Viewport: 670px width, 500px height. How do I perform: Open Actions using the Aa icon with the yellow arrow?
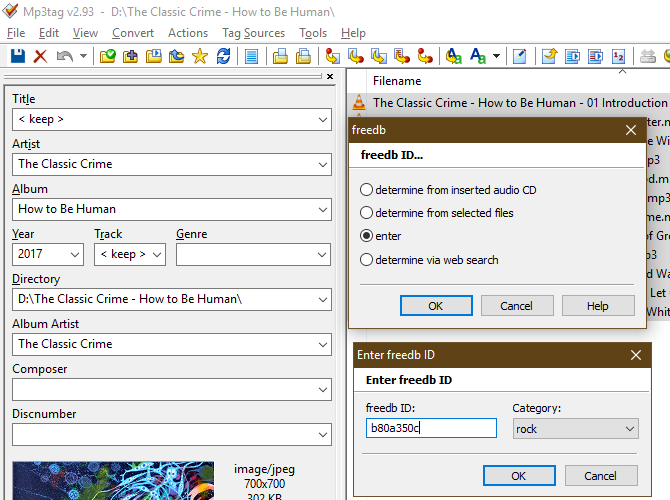454,56
